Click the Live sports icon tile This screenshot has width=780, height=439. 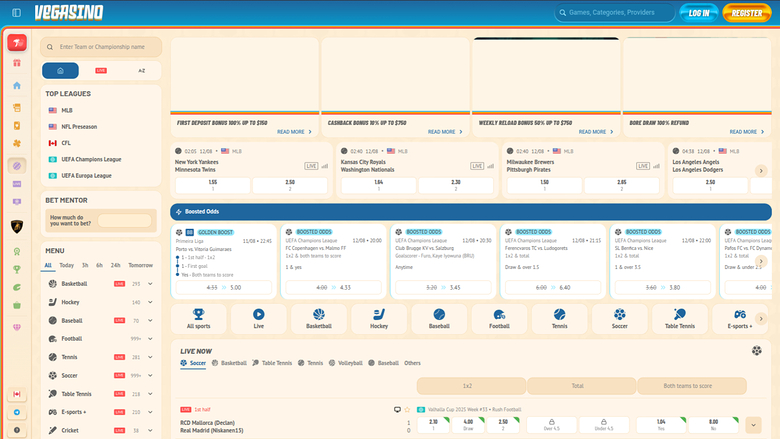259,319
